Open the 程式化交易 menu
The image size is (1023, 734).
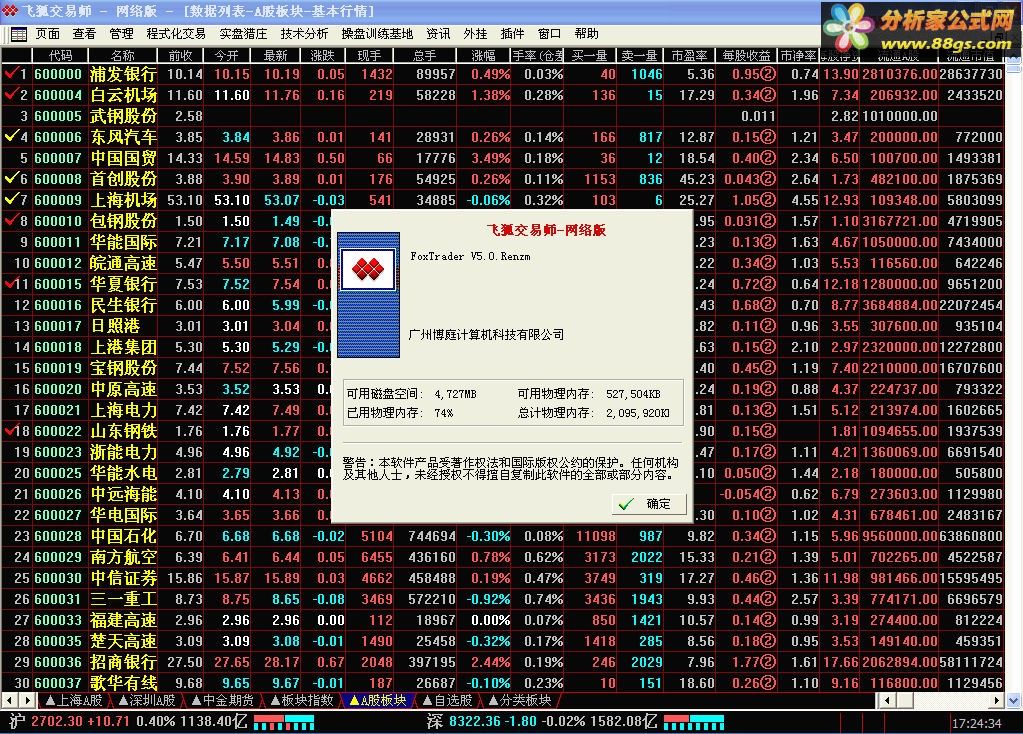(176, 34)
